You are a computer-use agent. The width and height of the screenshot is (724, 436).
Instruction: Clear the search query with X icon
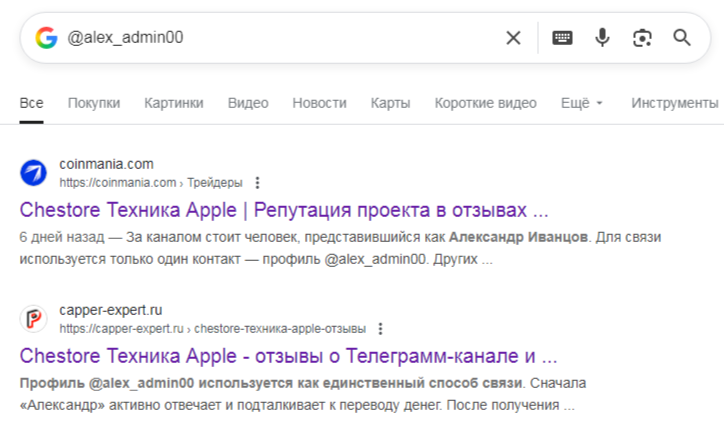tap(513, 38)
